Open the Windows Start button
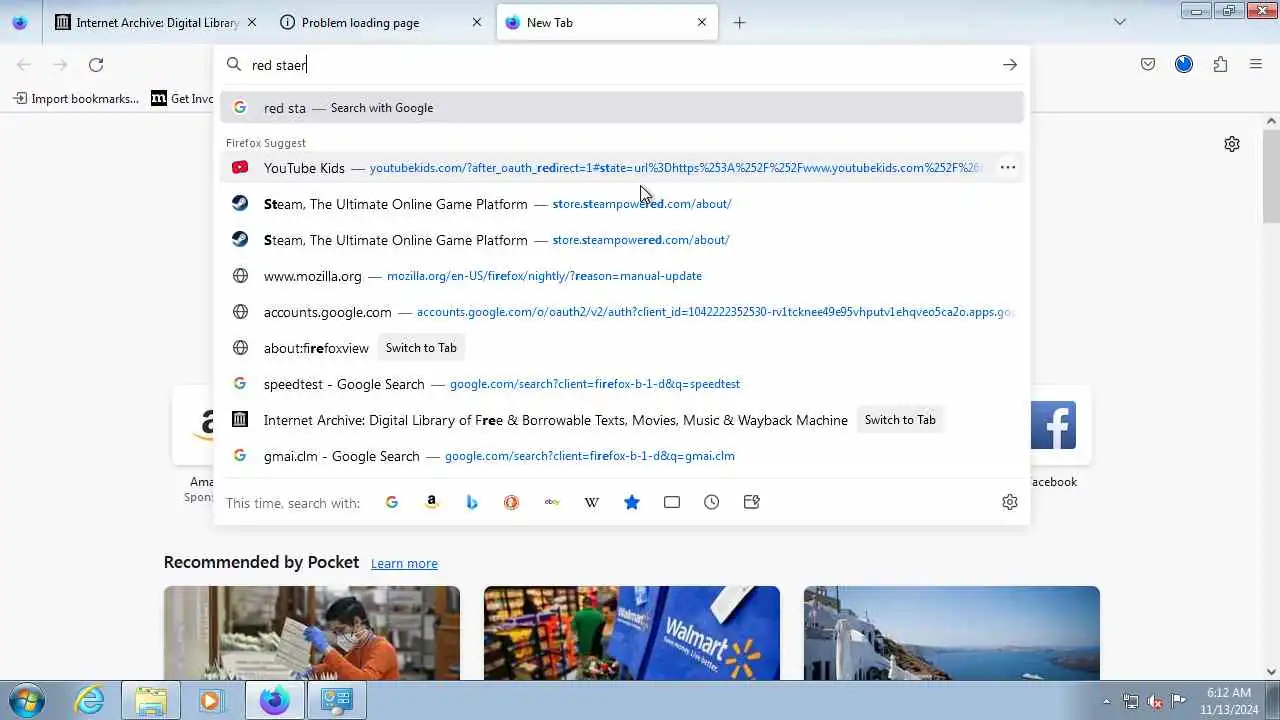The image size is (1280, 720). coord(27,700)
